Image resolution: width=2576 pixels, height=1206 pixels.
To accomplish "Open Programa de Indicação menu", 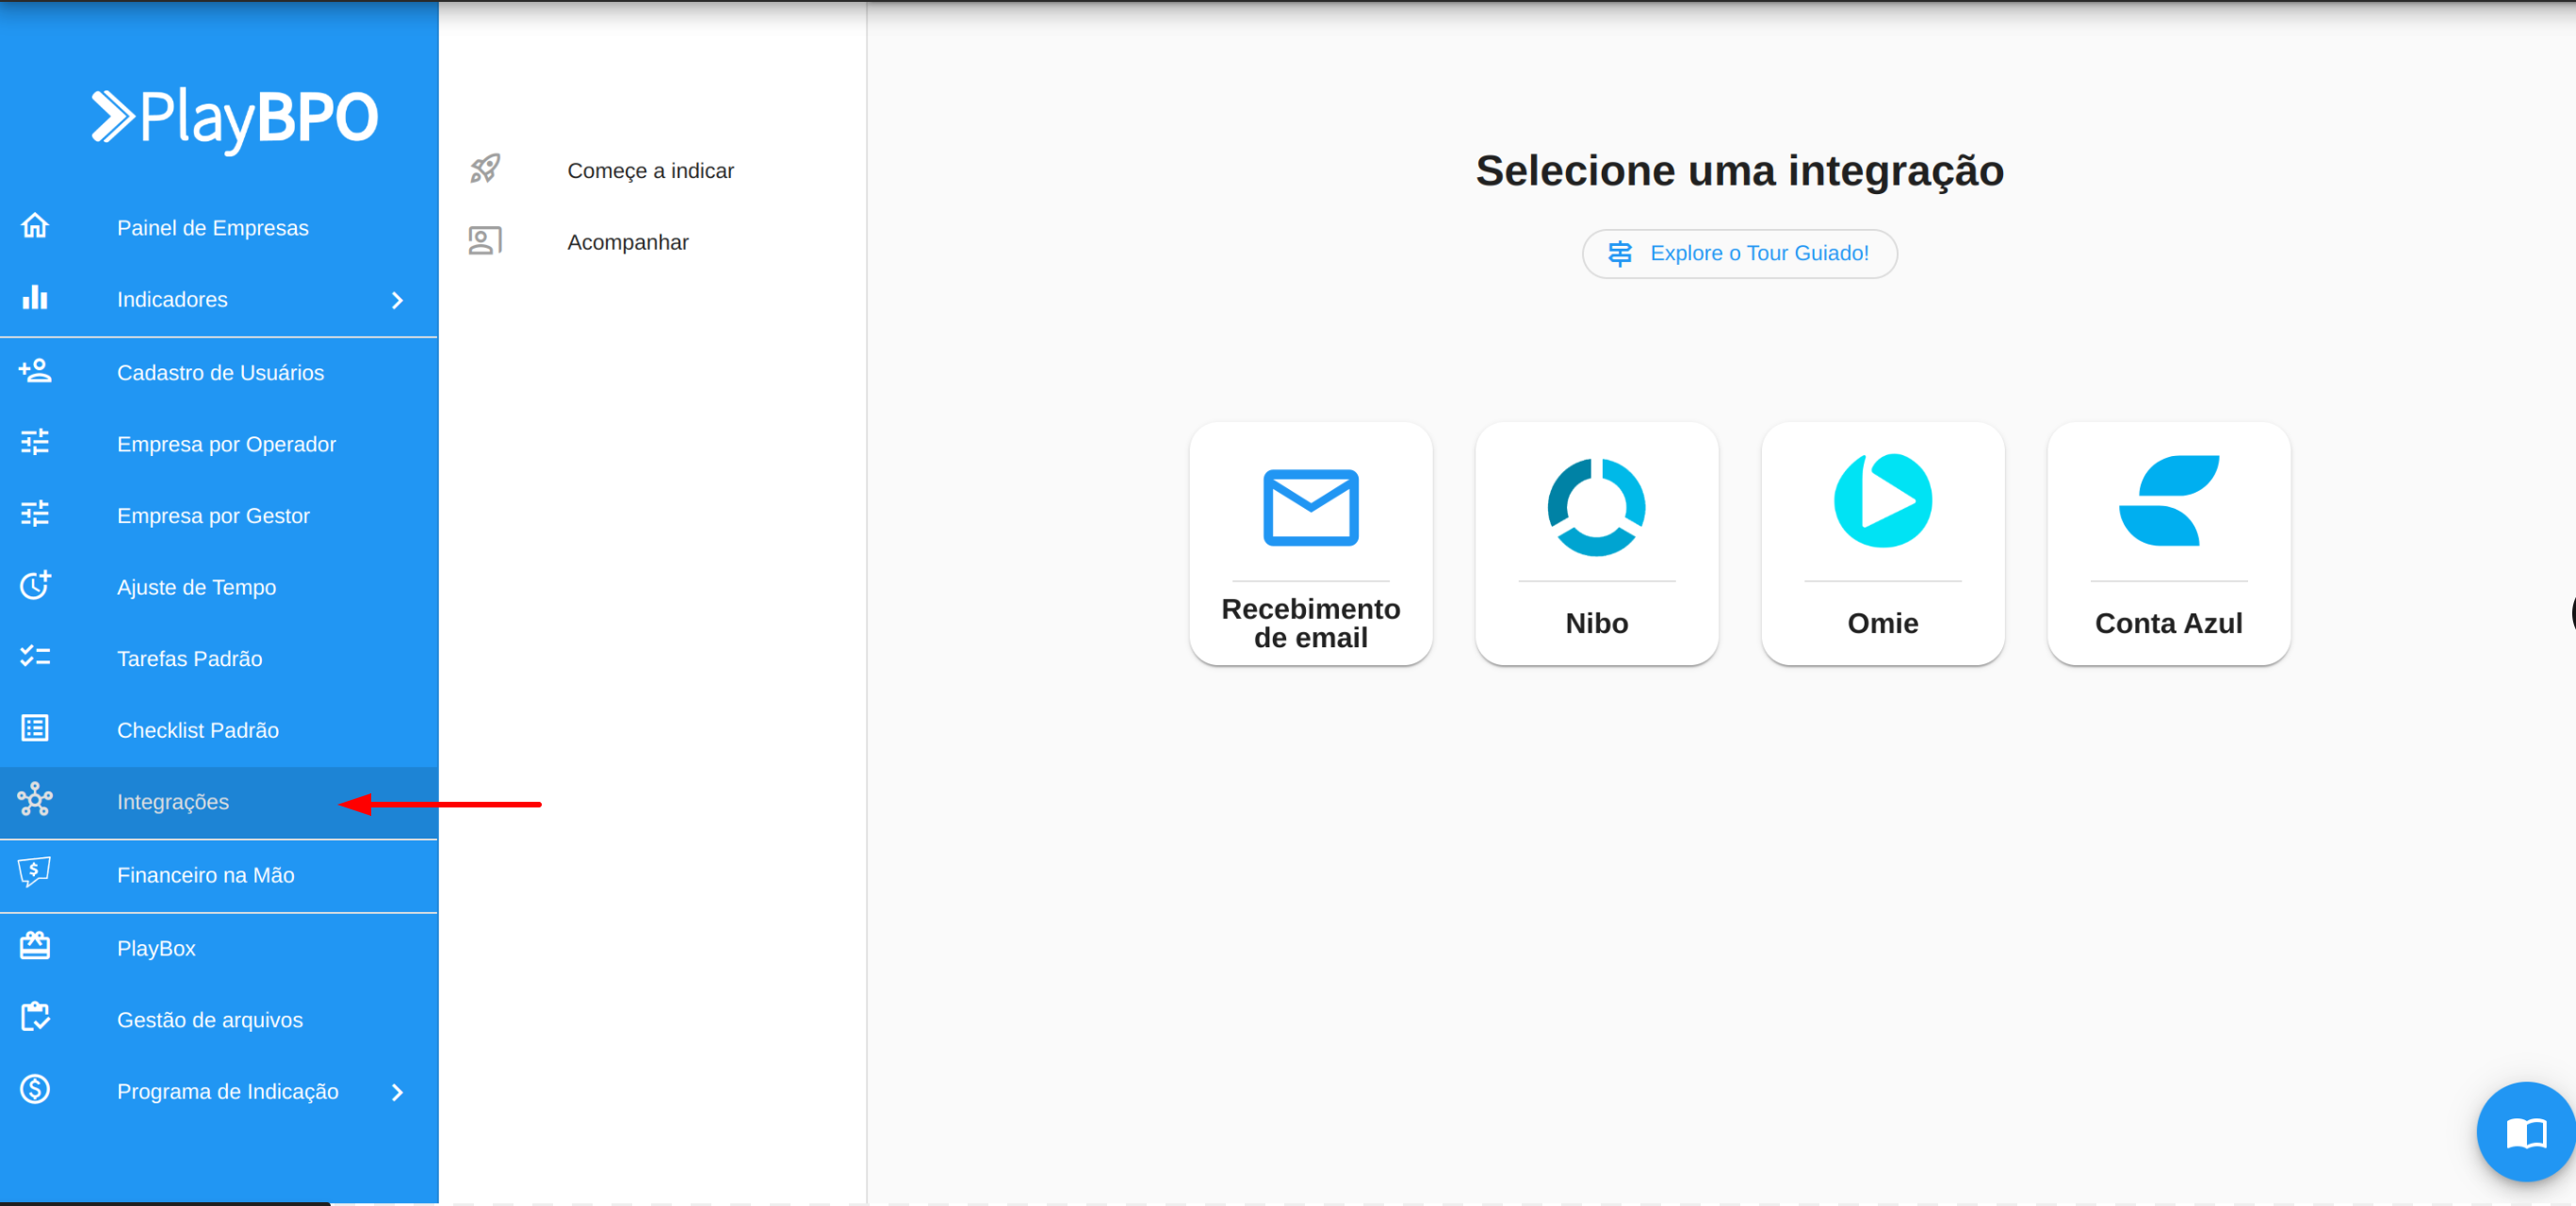I will point(219,1092).
